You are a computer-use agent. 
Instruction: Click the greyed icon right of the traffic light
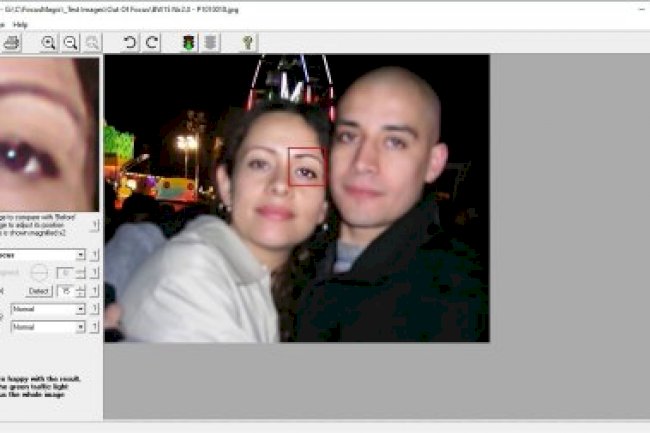210,42
